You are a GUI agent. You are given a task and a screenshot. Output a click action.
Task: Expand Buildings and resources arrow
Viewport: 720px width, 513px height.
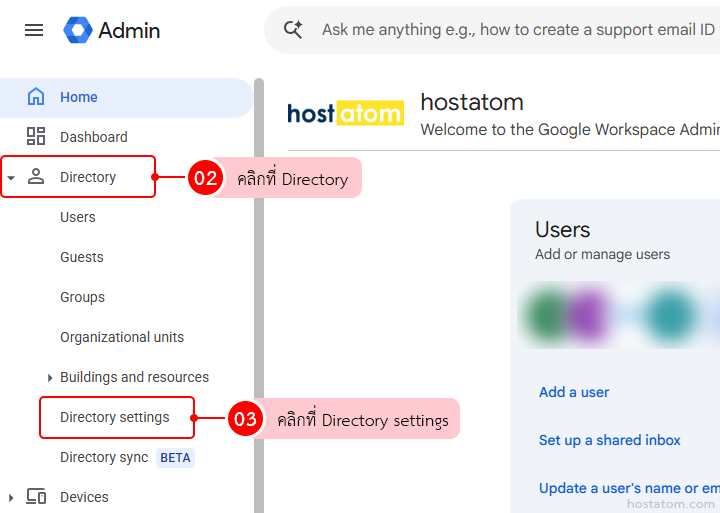pos(50,378)
